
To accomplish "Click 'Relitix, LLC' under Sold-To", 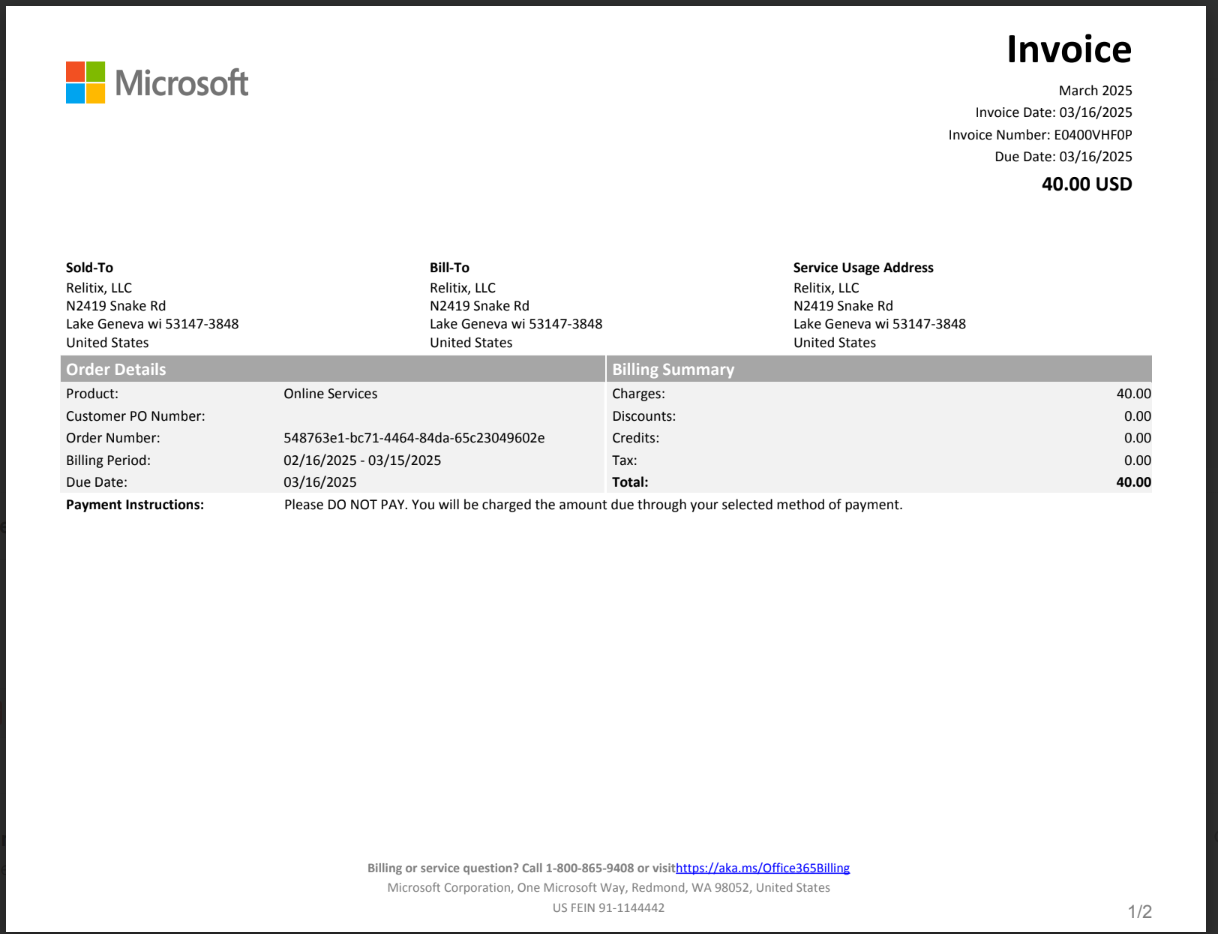I will pyautogui.click(x=99, y=288).
